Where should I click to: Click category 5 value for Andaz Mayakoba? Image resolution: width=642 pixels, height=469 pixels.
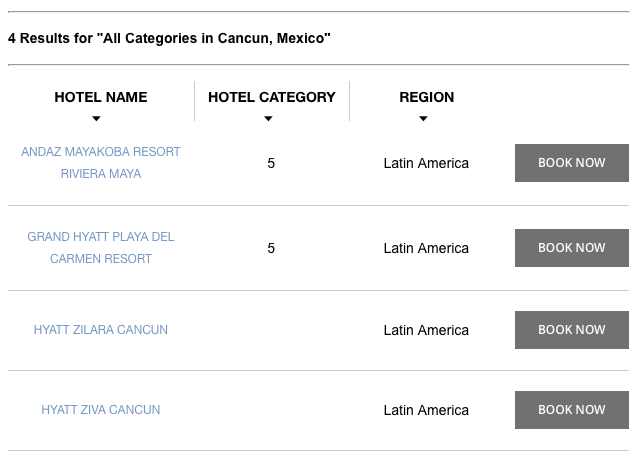[x=271, y=163]
